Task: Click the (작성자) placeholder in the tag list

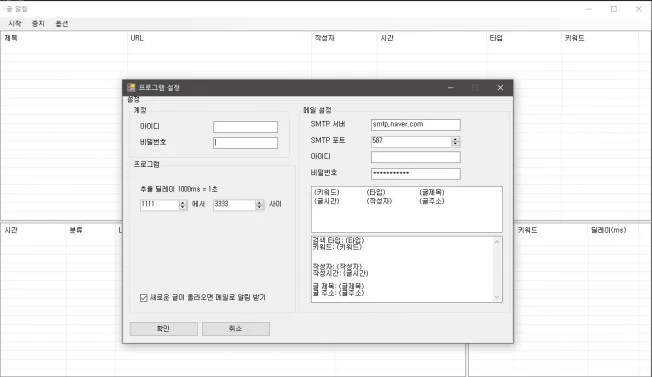Action: (379, 201)
